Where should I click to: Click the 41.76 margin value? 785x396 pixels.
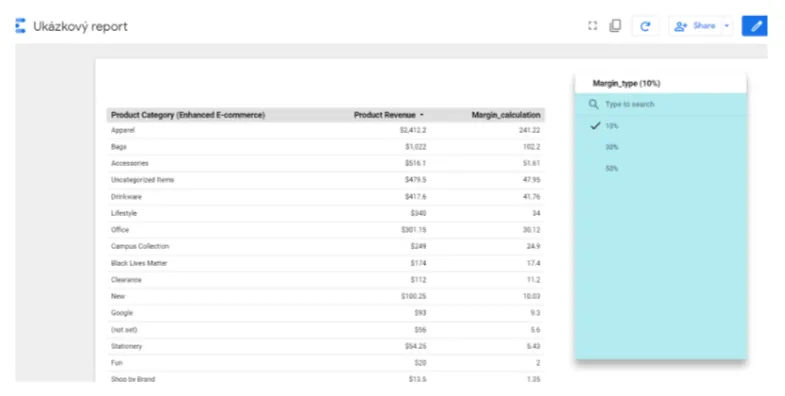532,197
